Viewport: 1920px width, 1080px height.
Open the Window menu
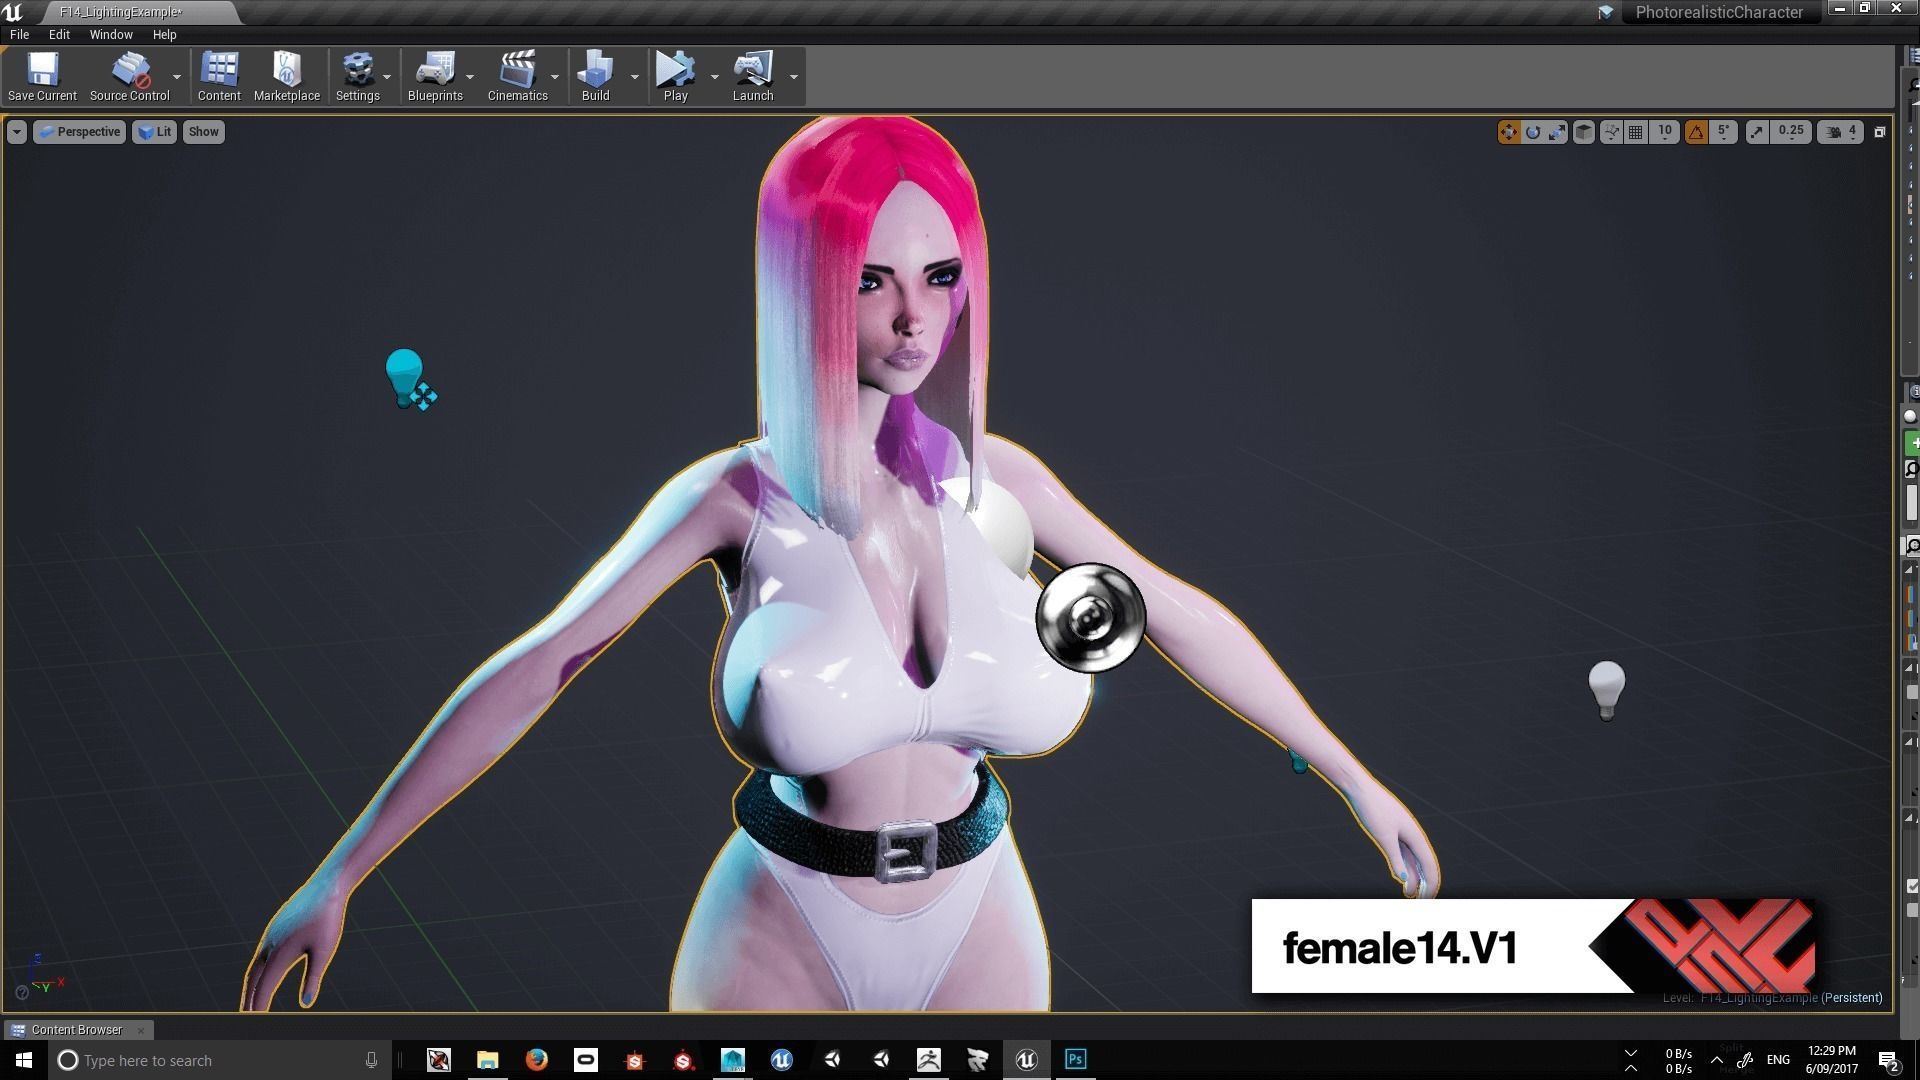[x=111, y=34]
